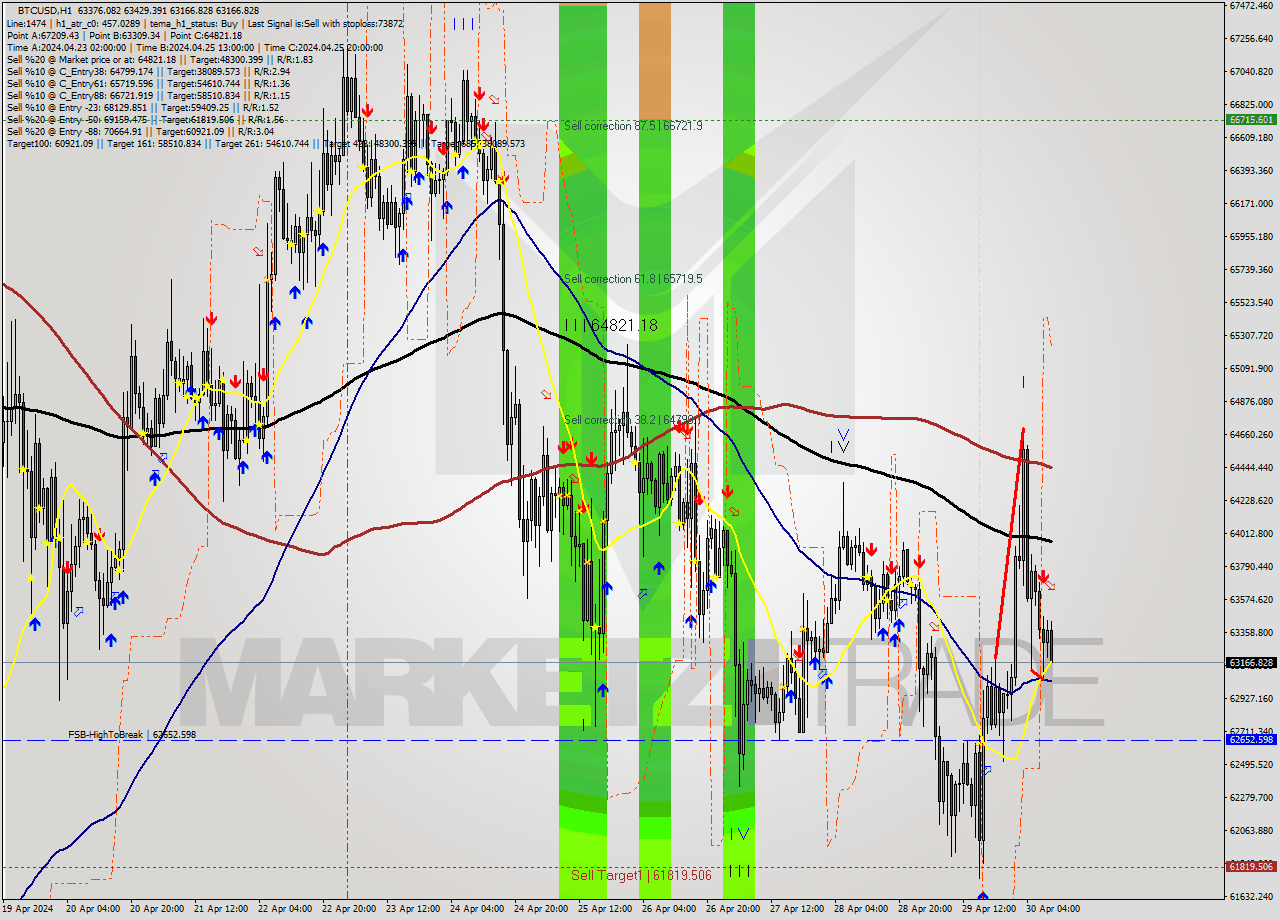Click the current price tag 63166.828
The image size is (1280, 920).
[x=1251, y=662]
